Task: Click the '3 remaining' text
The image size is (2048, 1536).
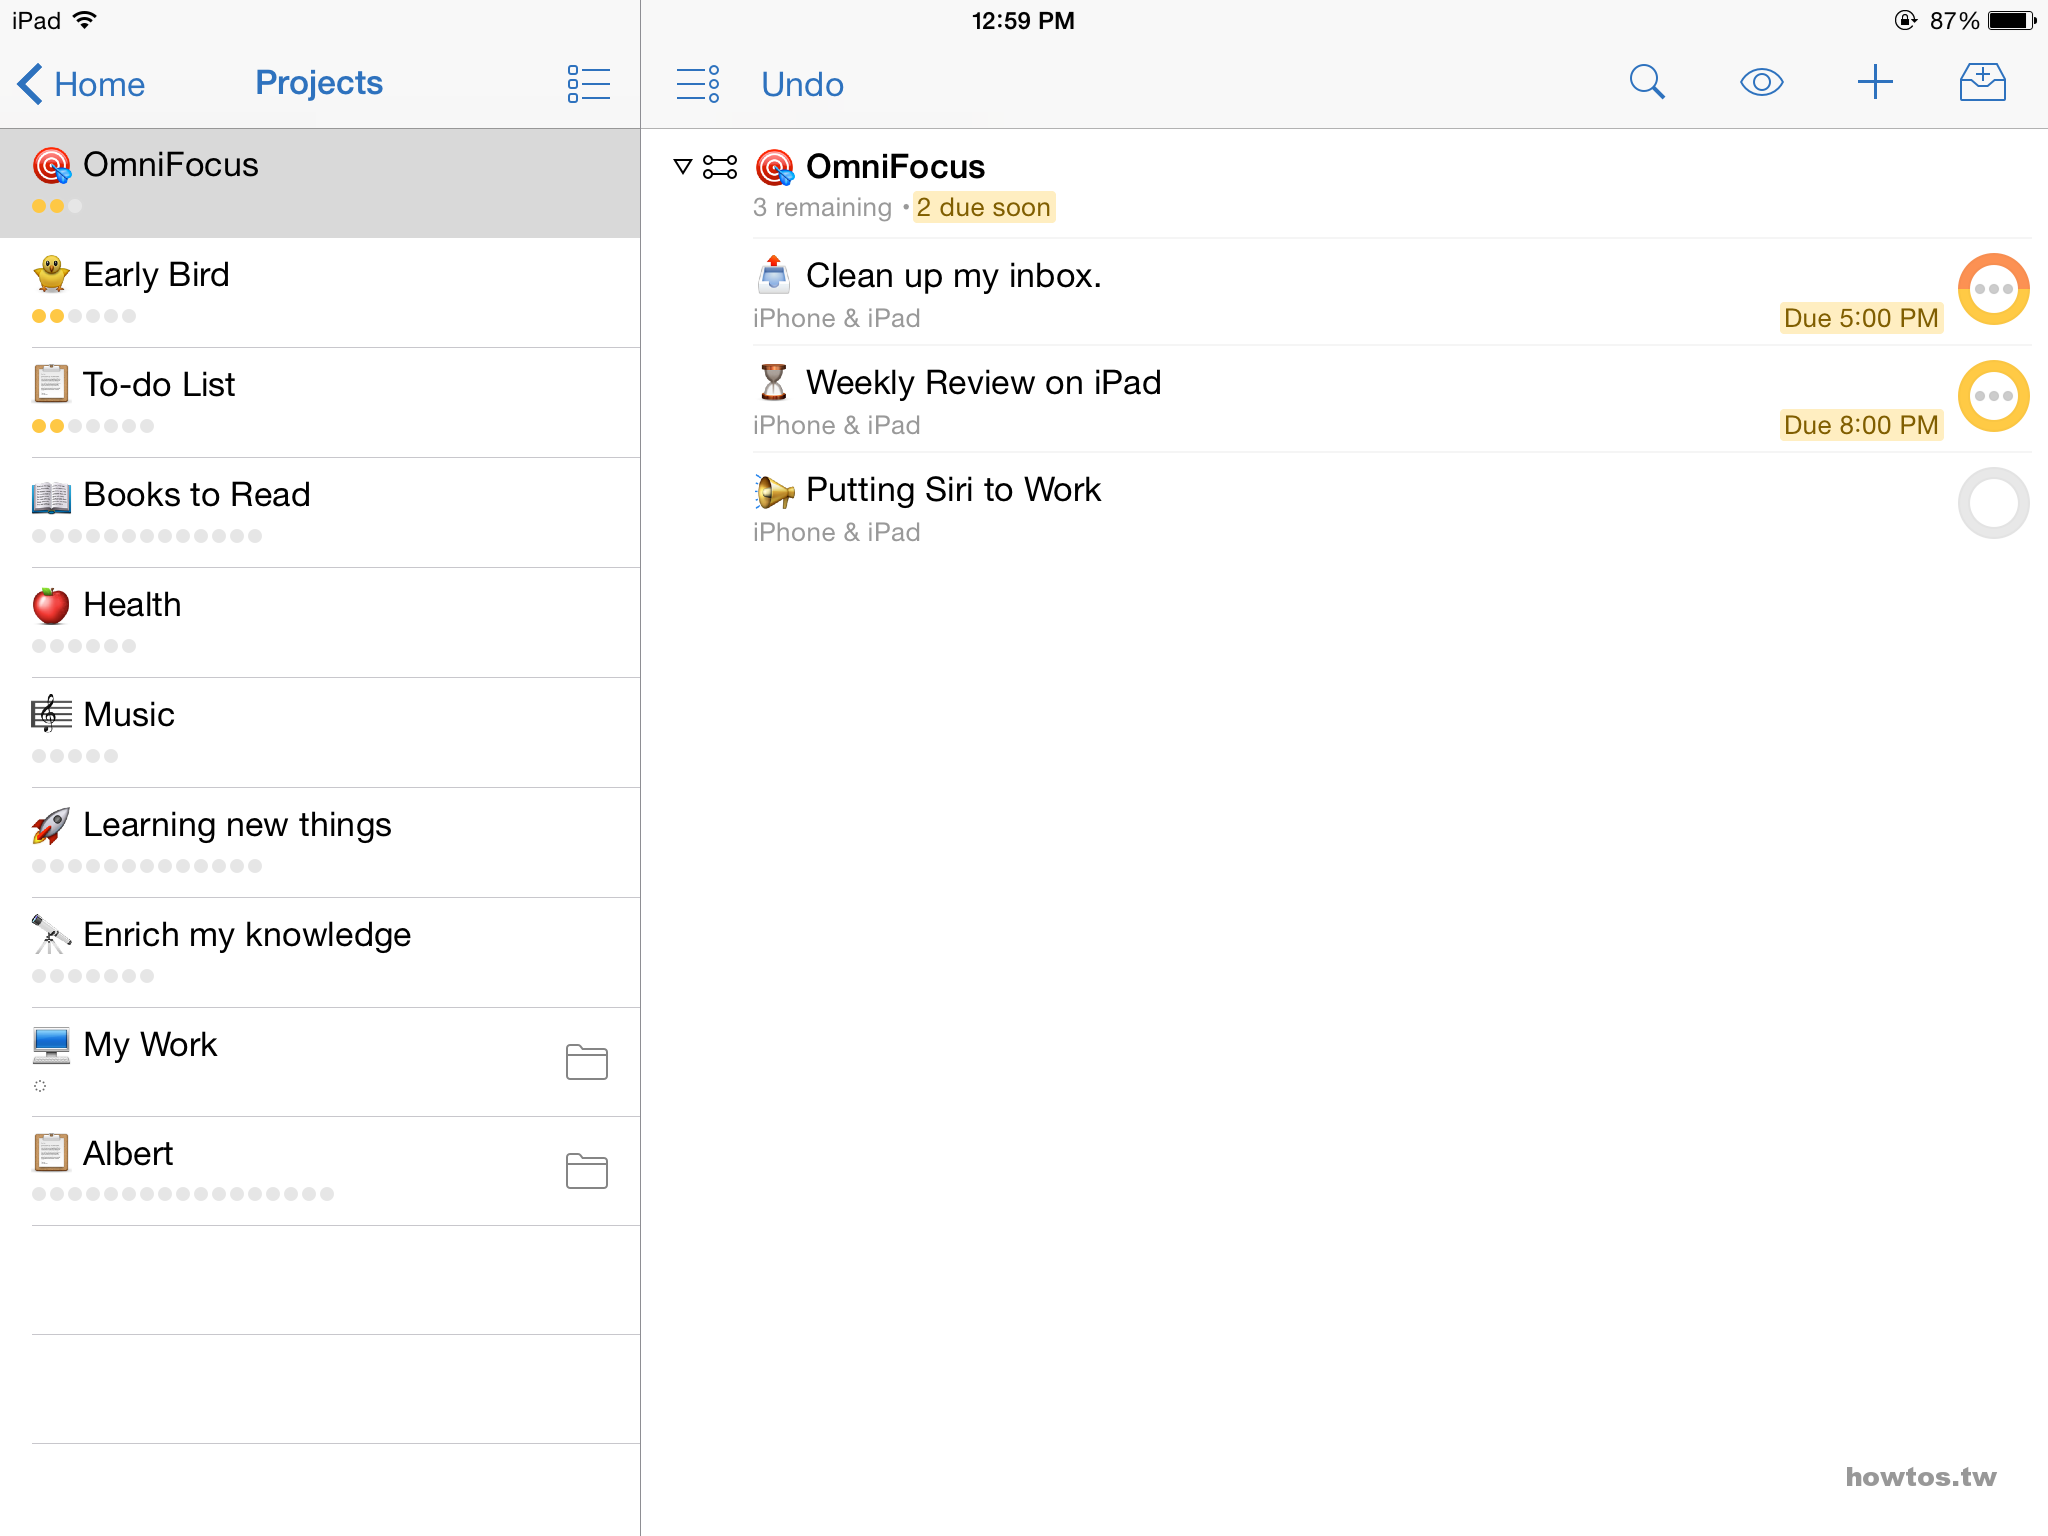Action: point(822,207)
